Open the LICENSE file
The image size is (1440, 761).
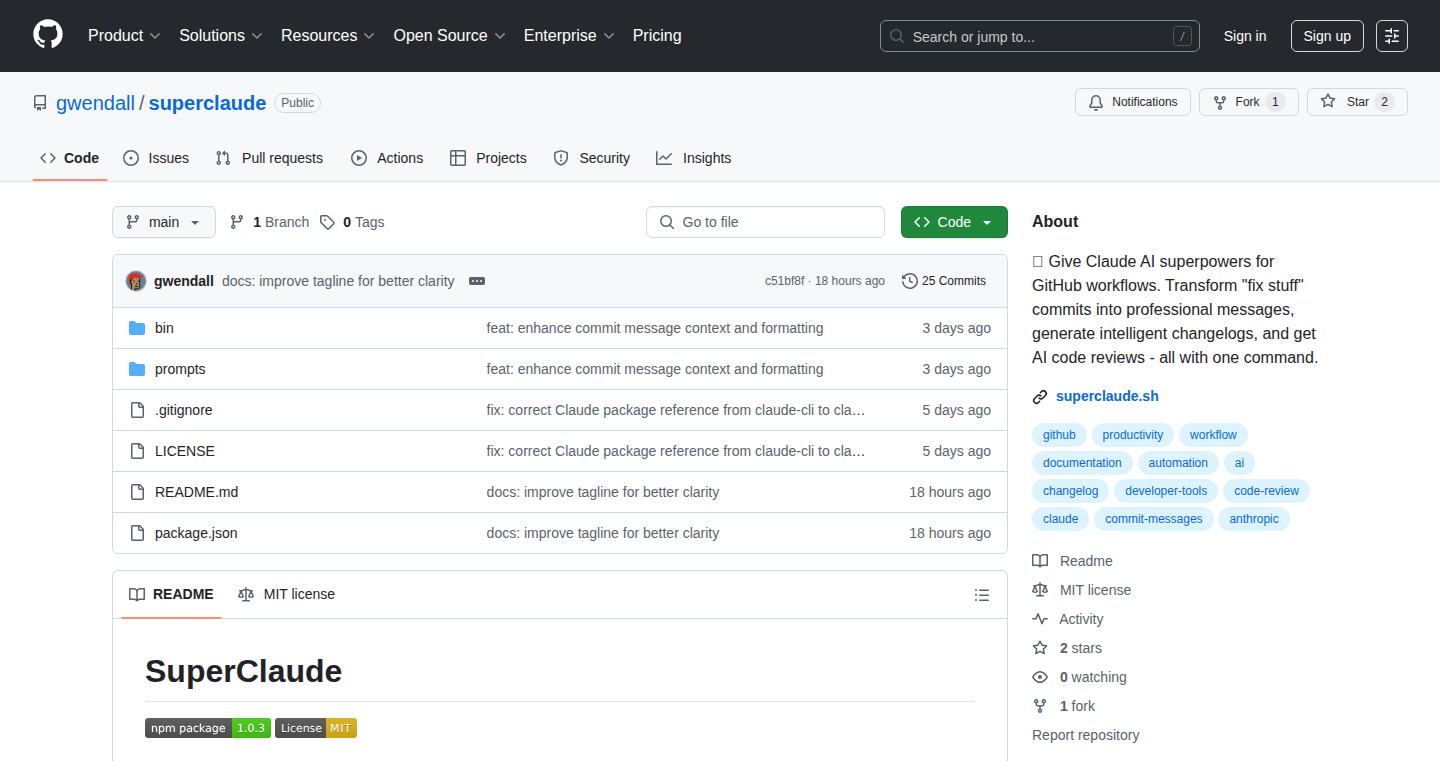click(x=185, y=451)
